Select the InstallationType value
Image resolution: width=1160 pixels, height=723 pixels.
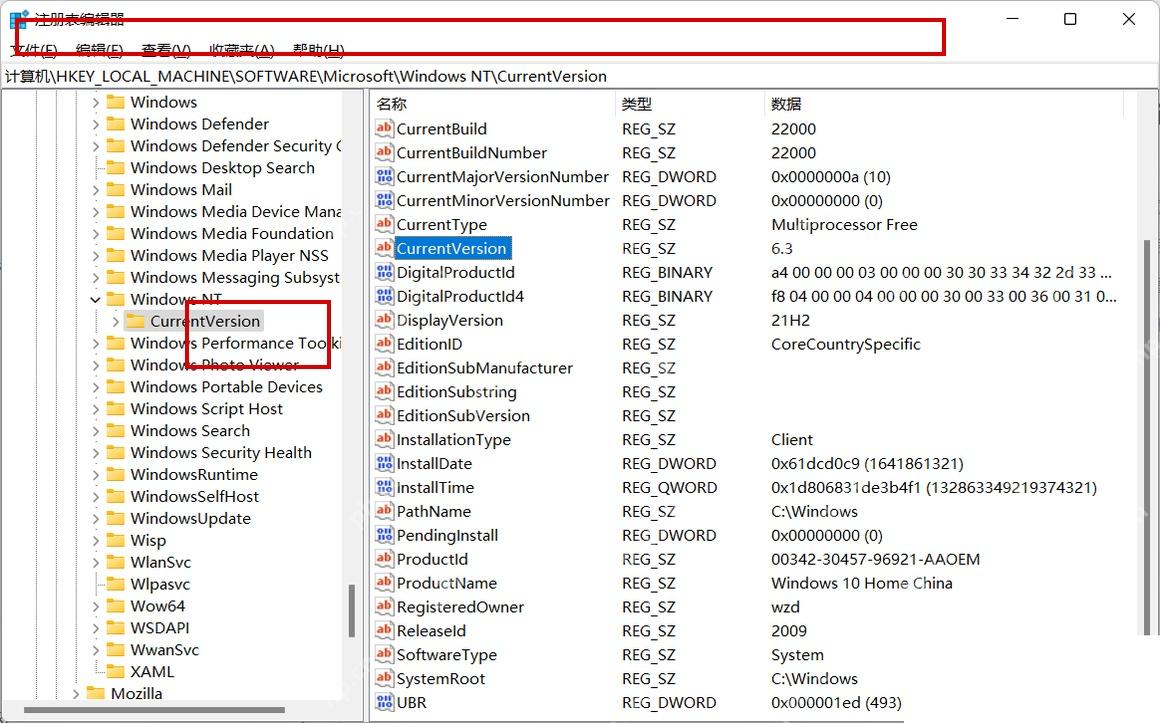click(453, 440)
